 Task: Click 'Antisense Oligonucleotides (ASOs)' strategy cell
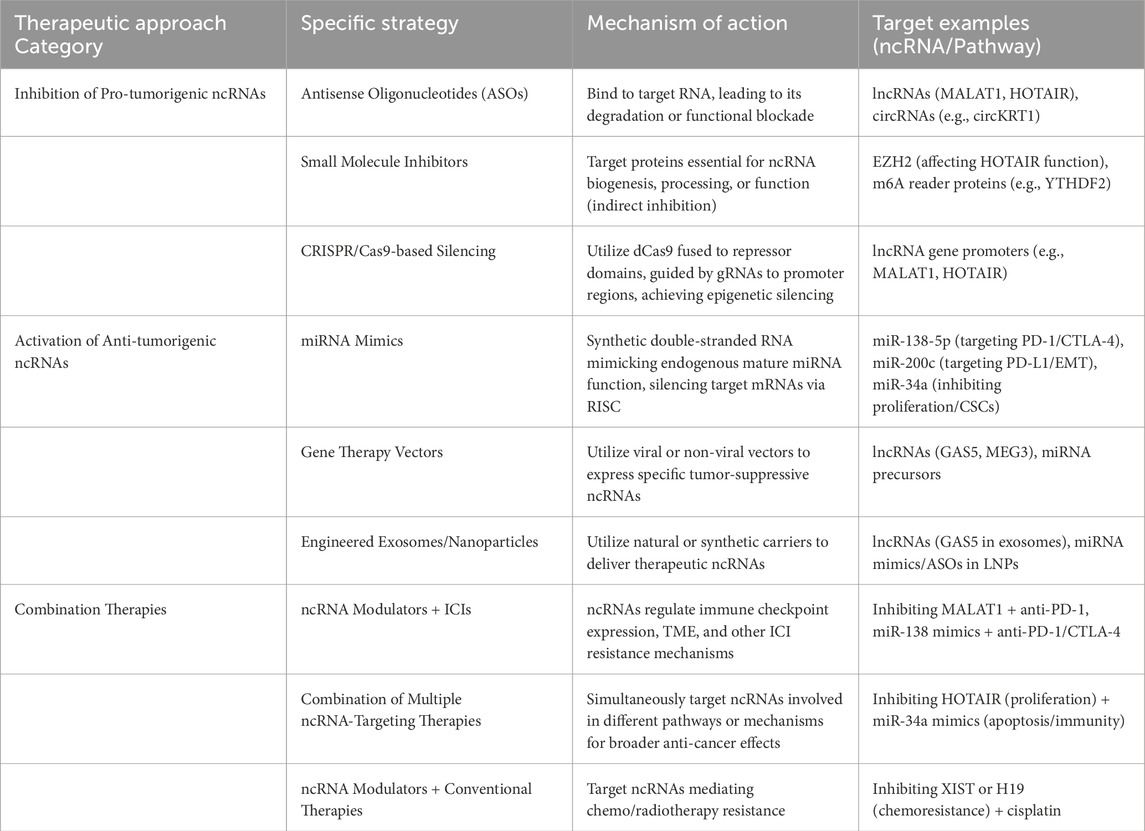coord(413,94)
